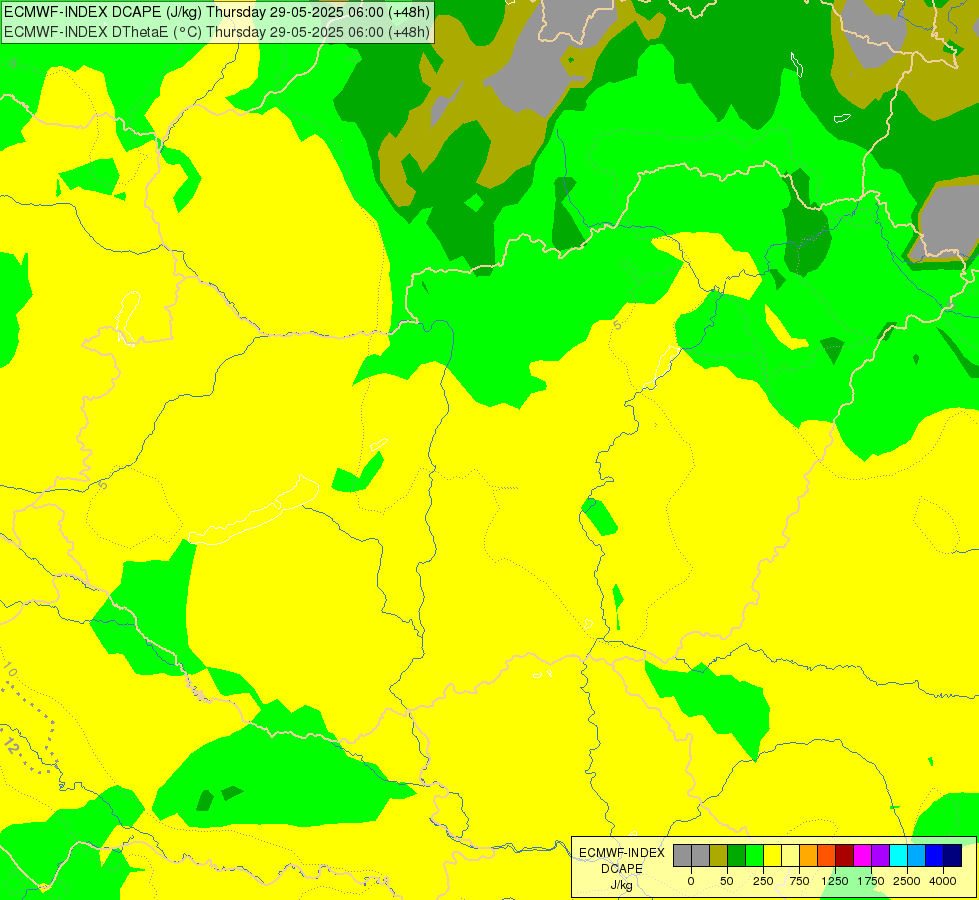Select the dark green legend swatch

pos(737,855)
